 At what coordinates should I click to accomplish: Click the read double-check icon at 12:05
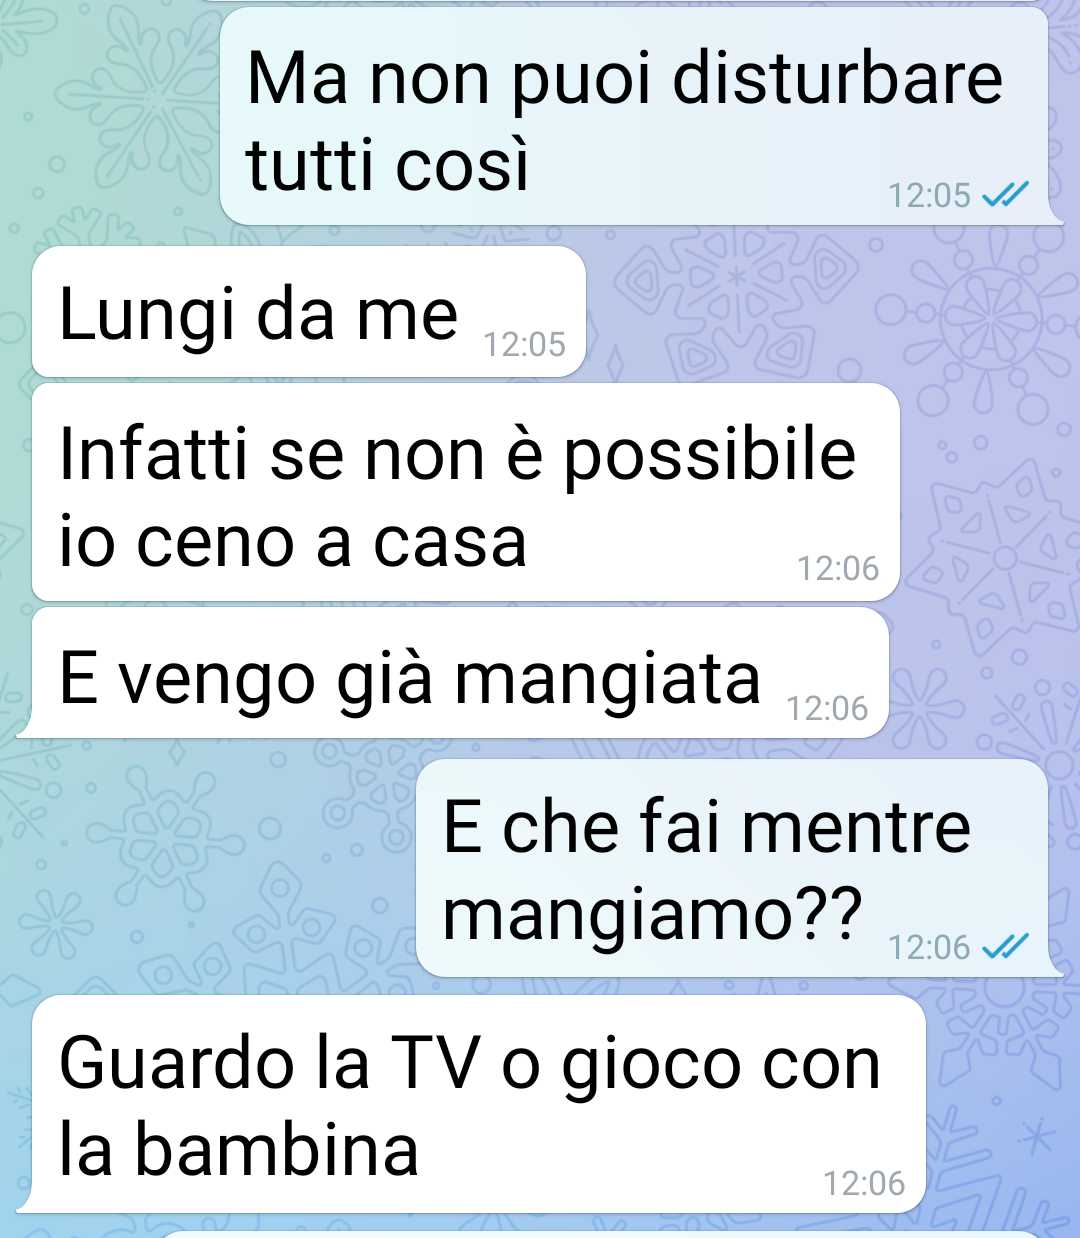pyautogui.click(x=1004, y=195)
